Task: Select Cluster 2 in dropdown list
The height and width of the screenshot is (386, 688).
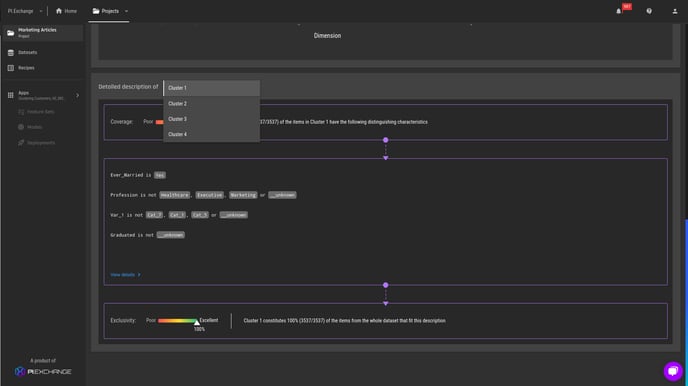Action: (211, 104)
